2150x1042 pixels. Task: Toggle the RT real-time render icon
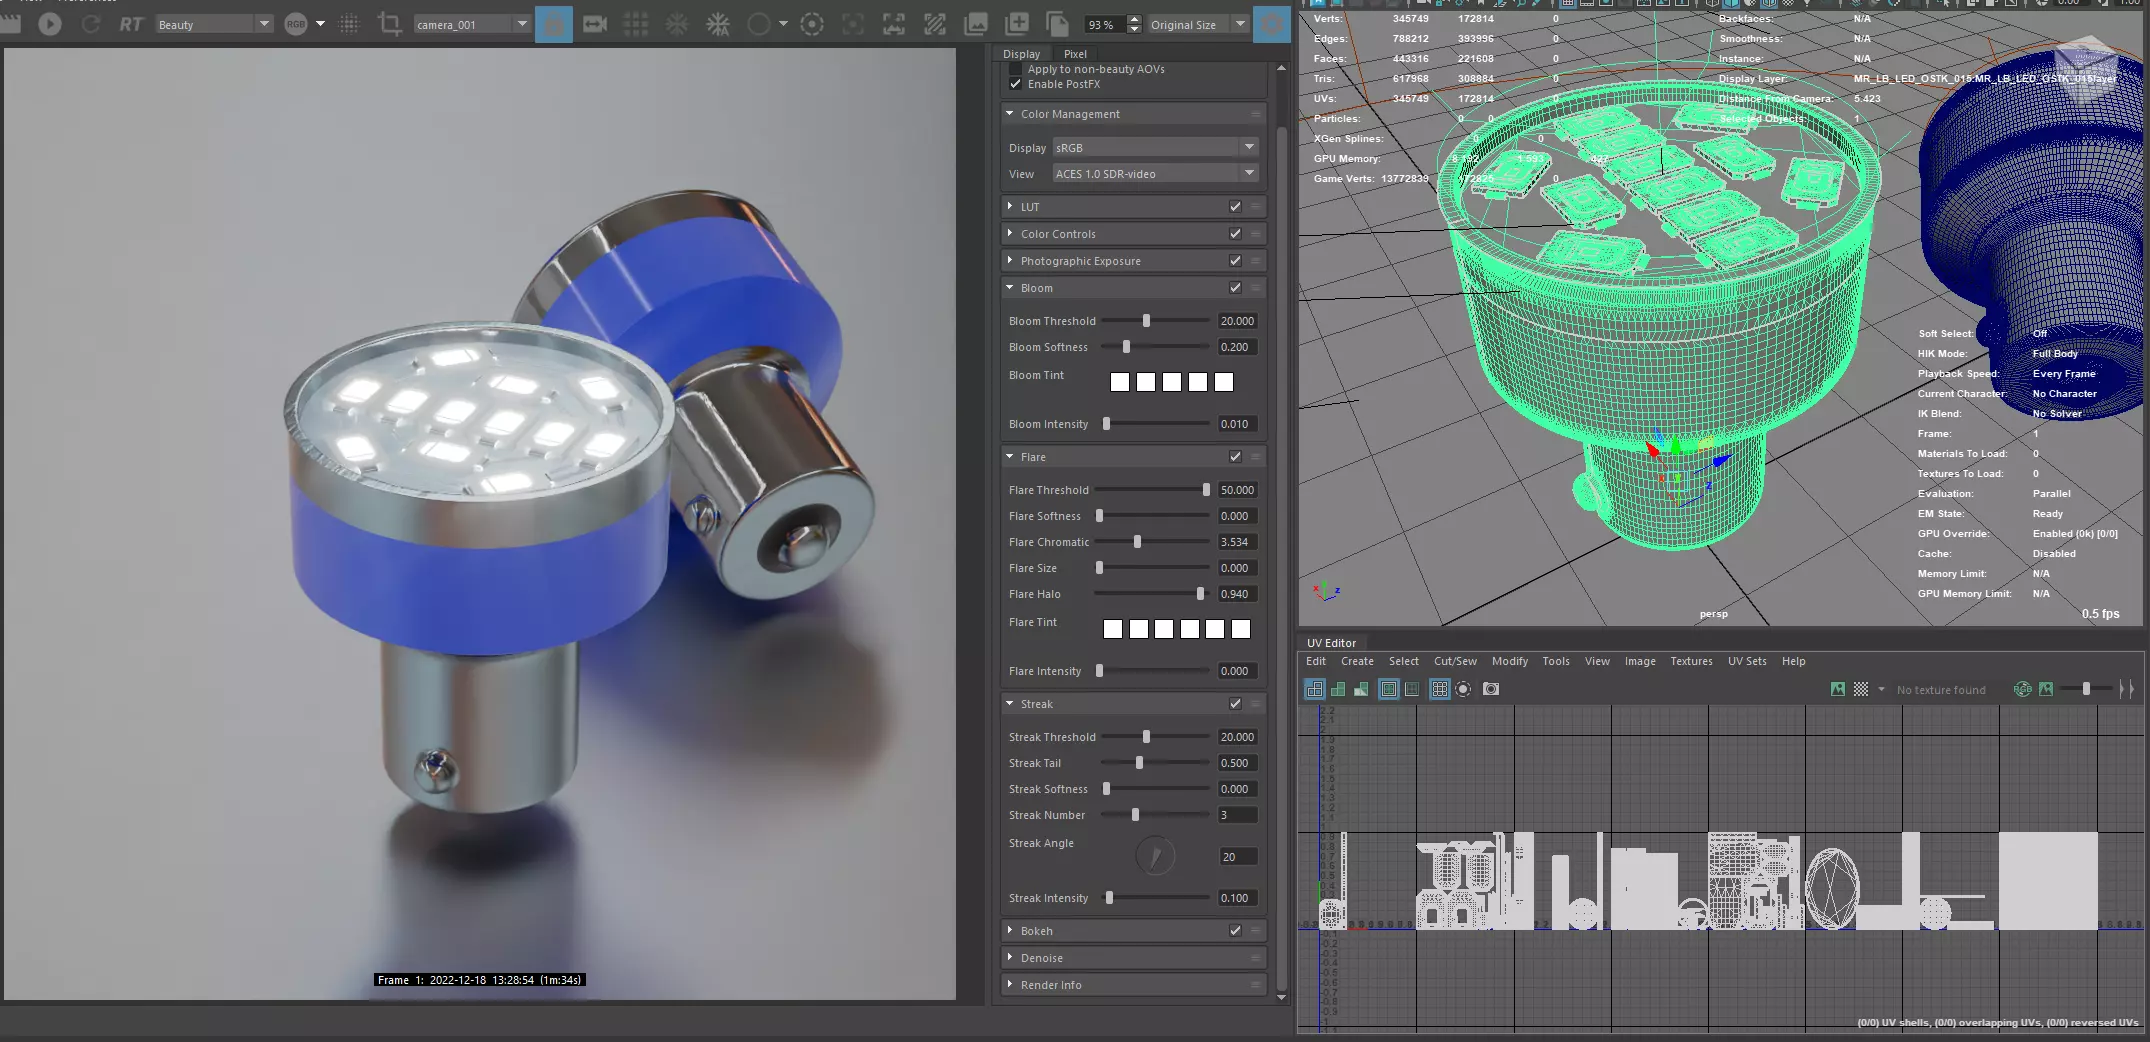tap(131, 24)
